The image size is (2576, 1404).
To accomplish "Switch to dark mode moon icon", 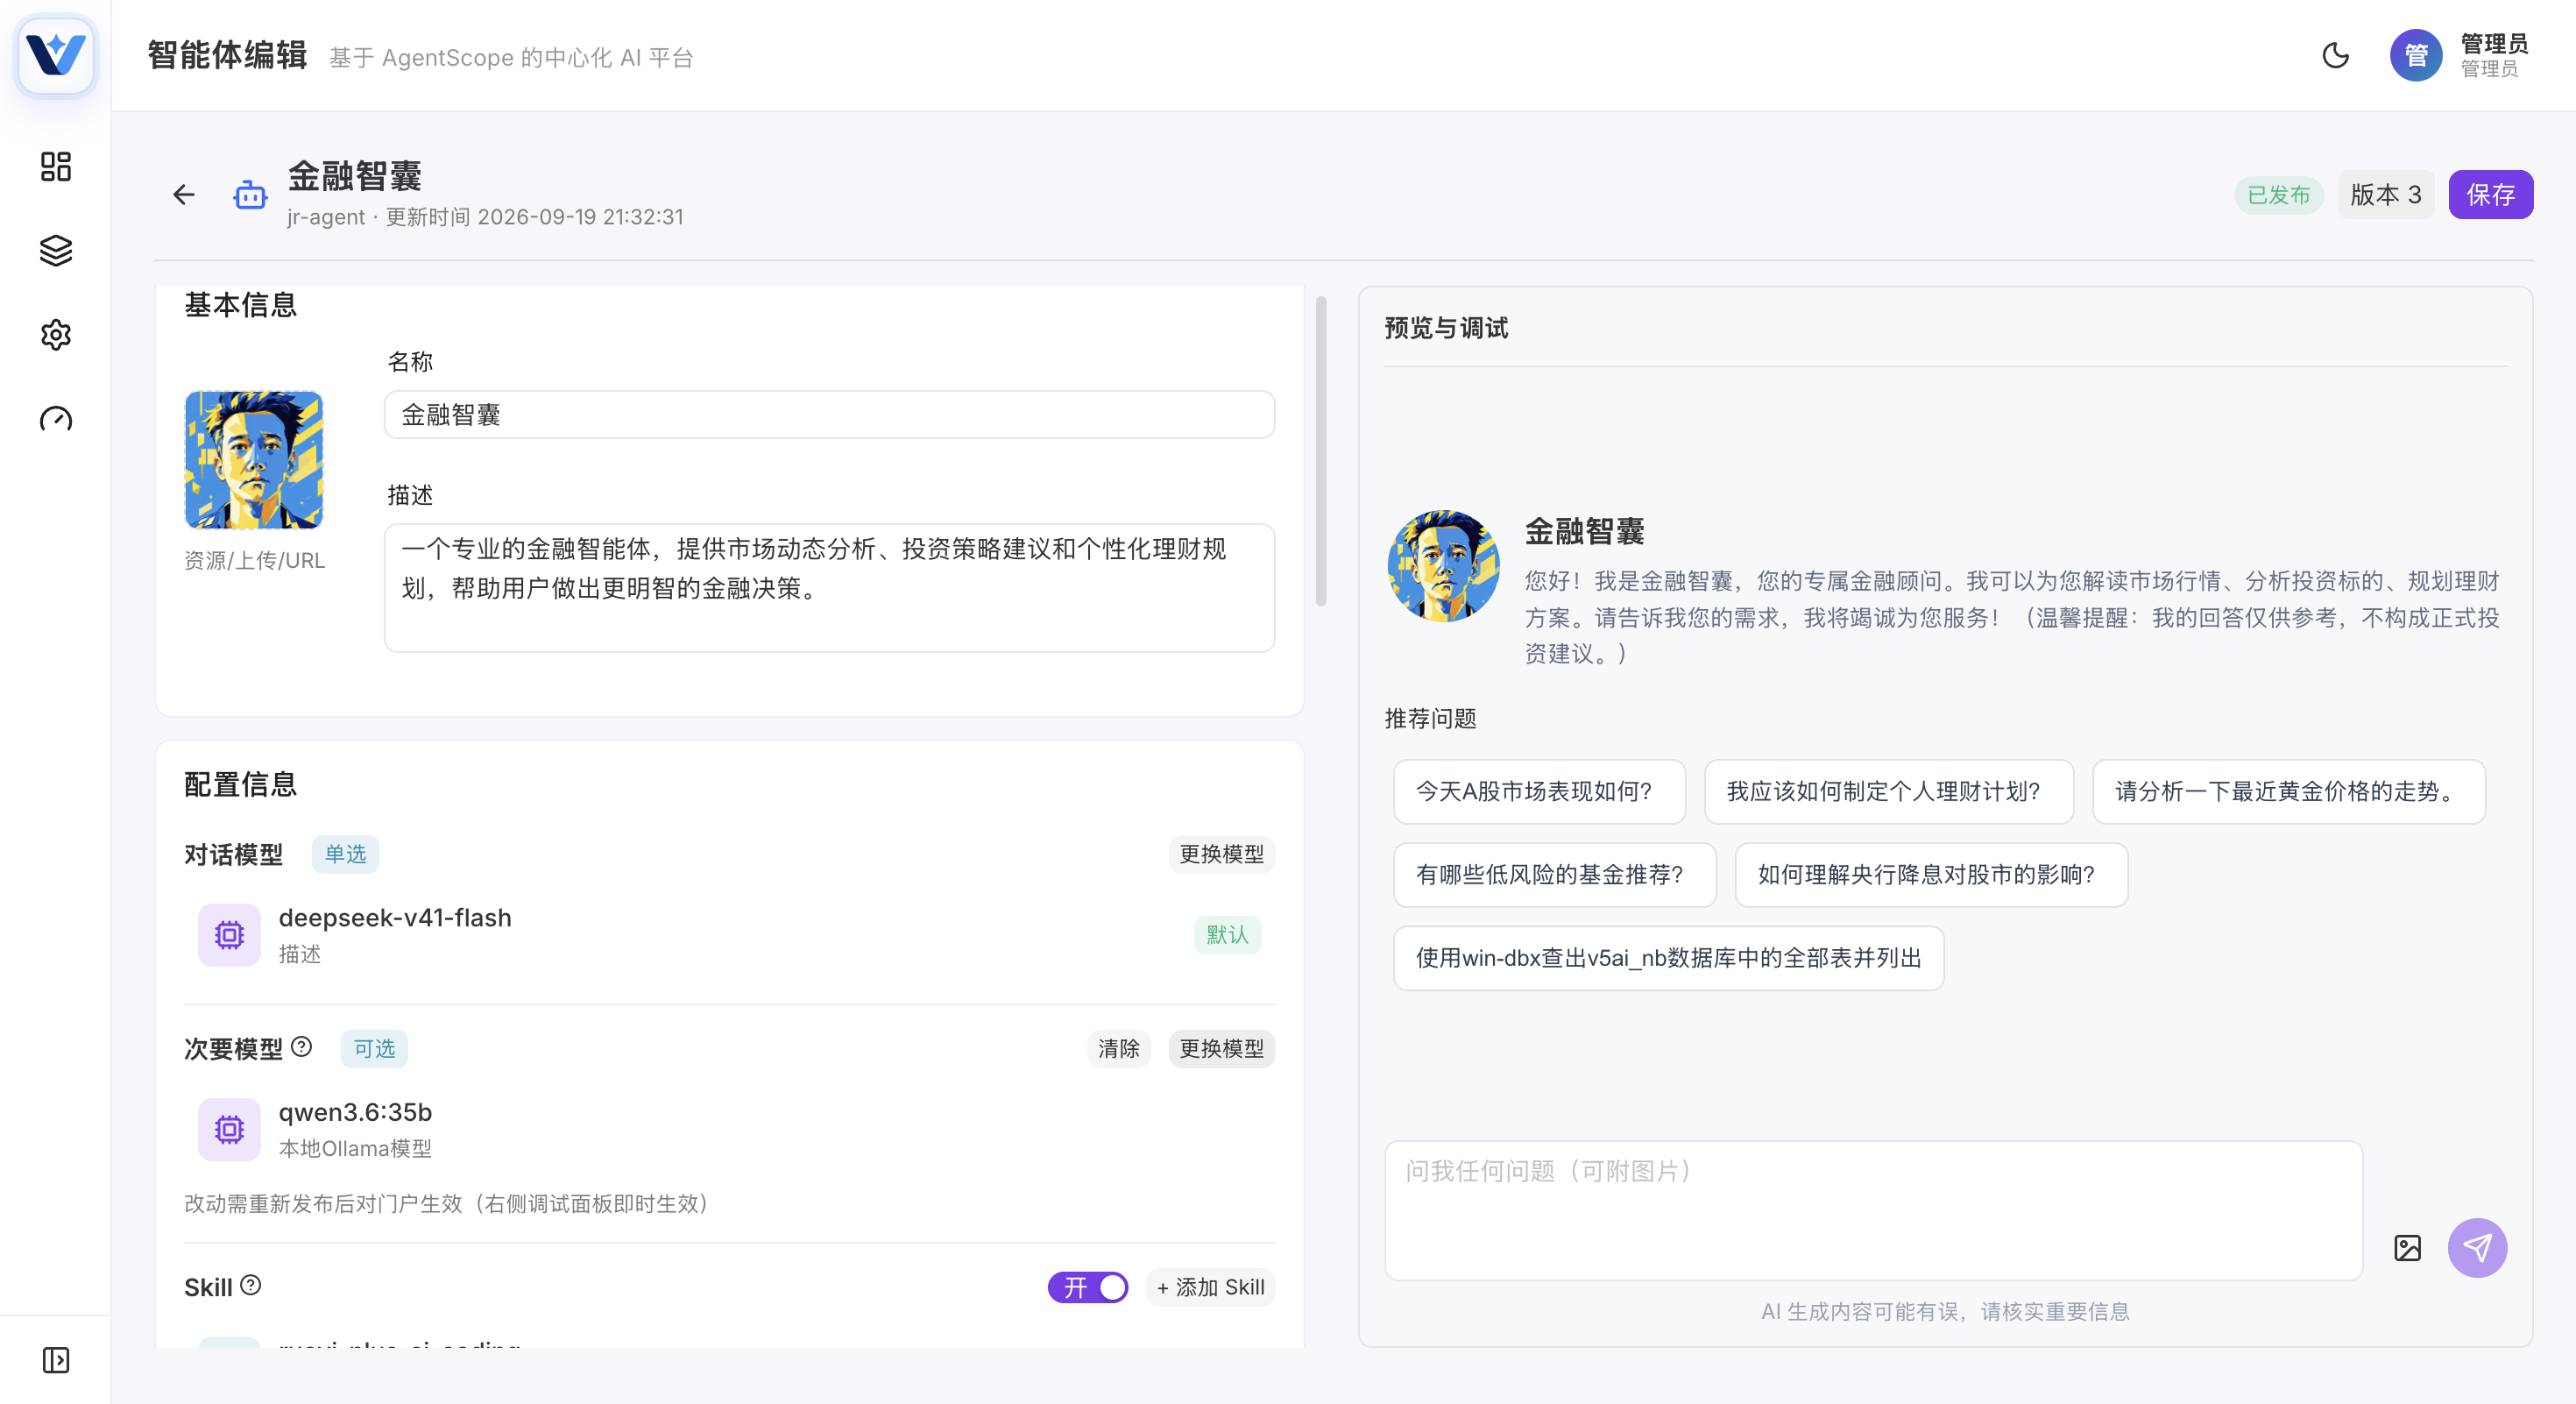I will (2335, 55).
